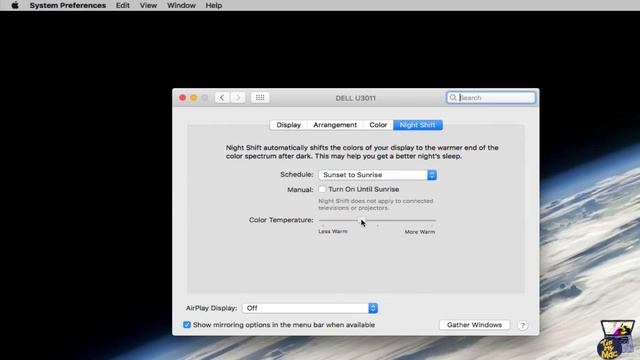Click the More Warm label
Screen dimensions: 640x360
[420, 231]
